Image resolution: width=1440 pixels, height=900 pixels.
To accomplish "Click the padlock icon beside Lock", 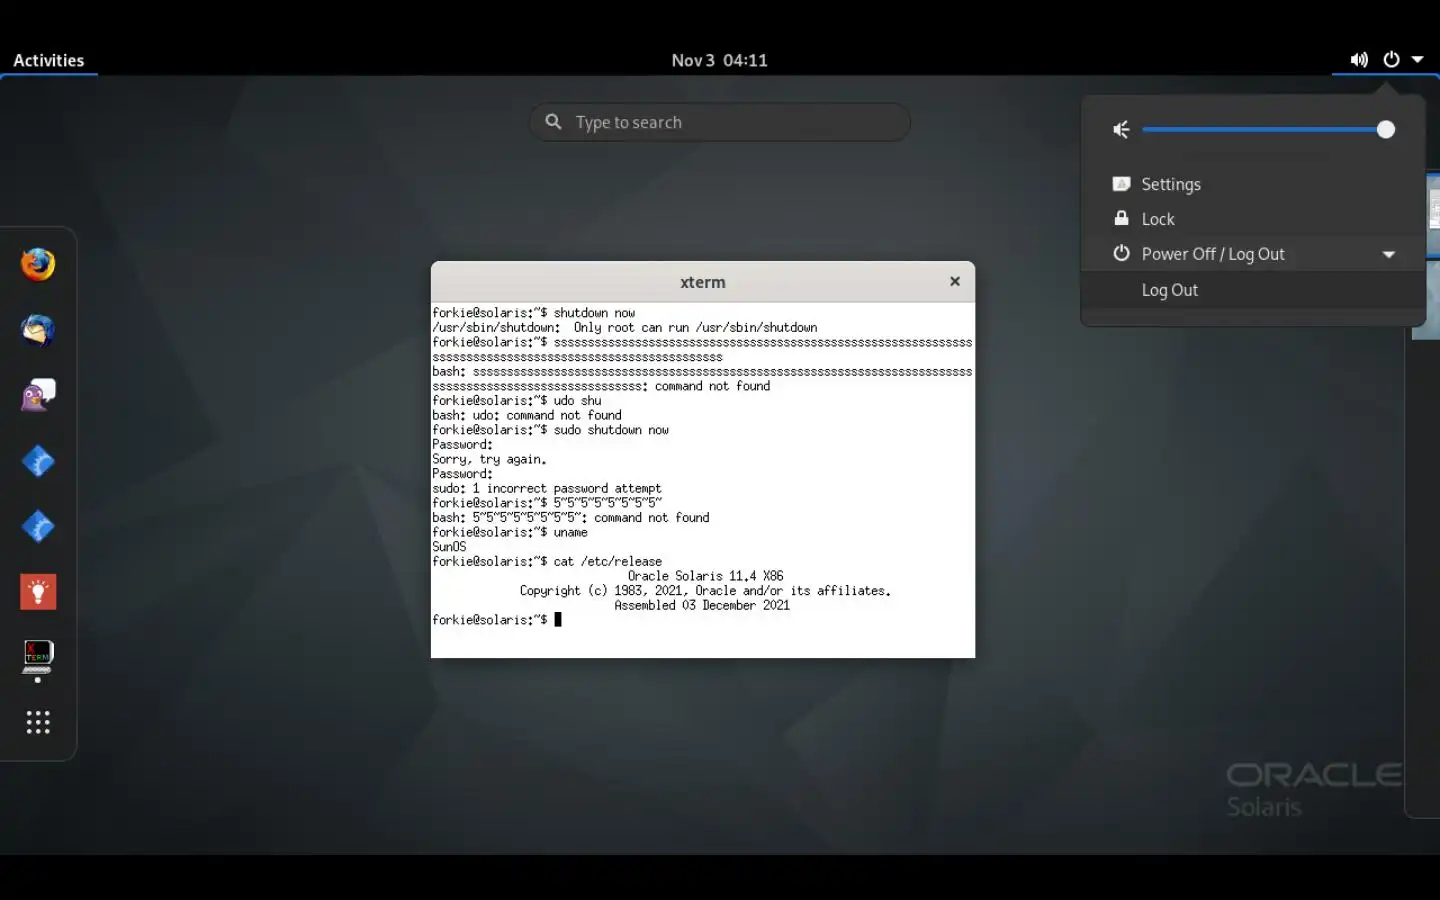I will (1121, 218).
